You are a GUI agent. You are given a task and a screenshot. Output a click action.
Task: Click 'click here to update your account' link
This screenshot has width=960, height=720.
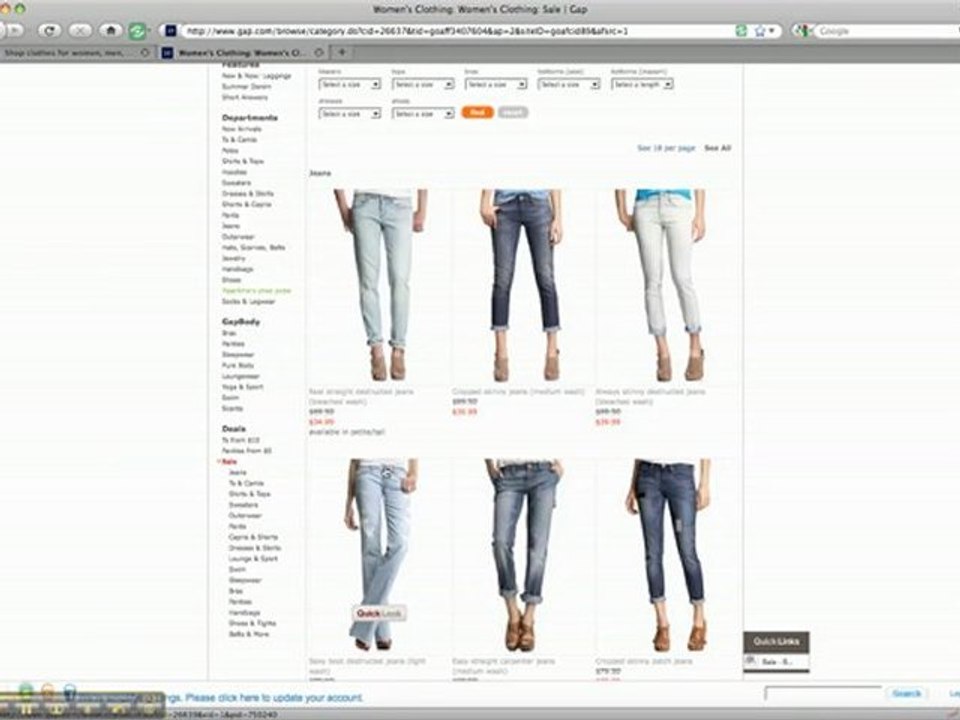pyautogui.click(x=274, y=697)
